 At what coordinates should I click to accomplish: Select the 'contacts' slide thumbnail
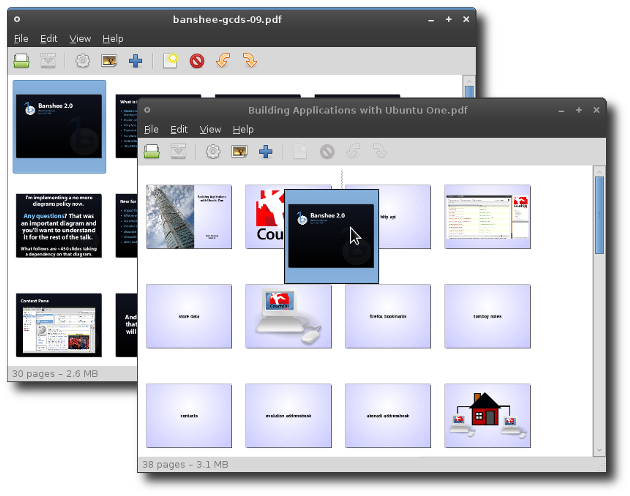click(189, 416)
